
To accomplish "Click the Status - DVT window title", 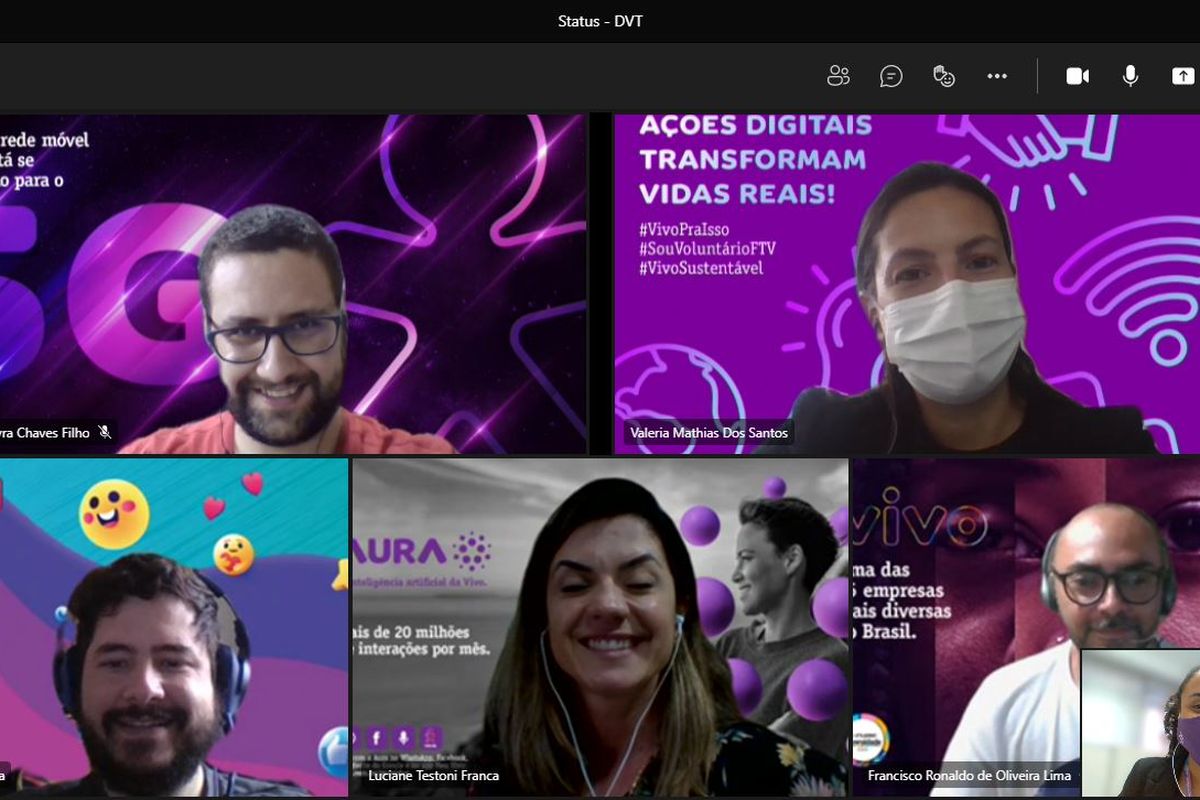I will coord(600,21).
